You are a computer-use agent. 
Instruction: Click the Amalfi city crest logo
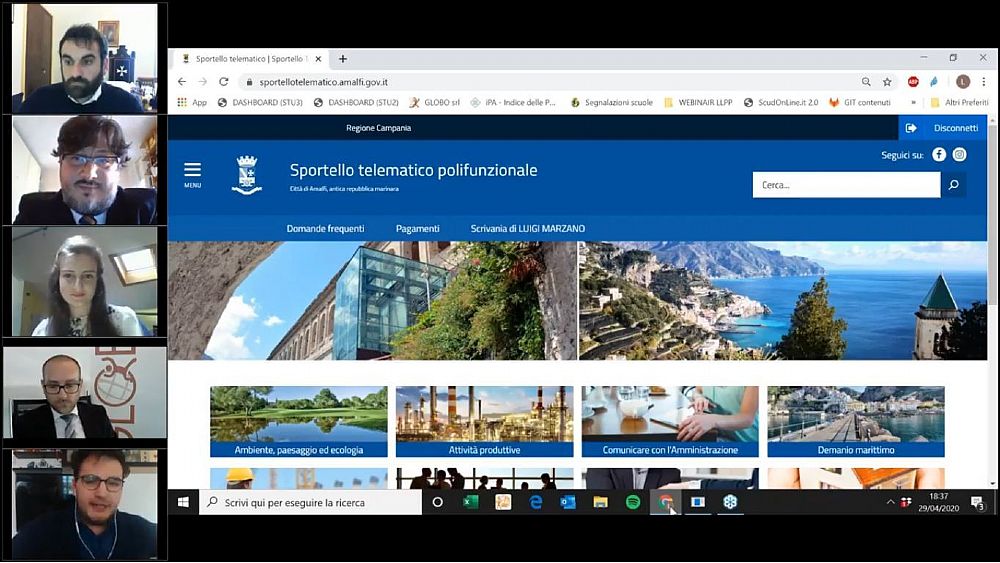[247, 175]
